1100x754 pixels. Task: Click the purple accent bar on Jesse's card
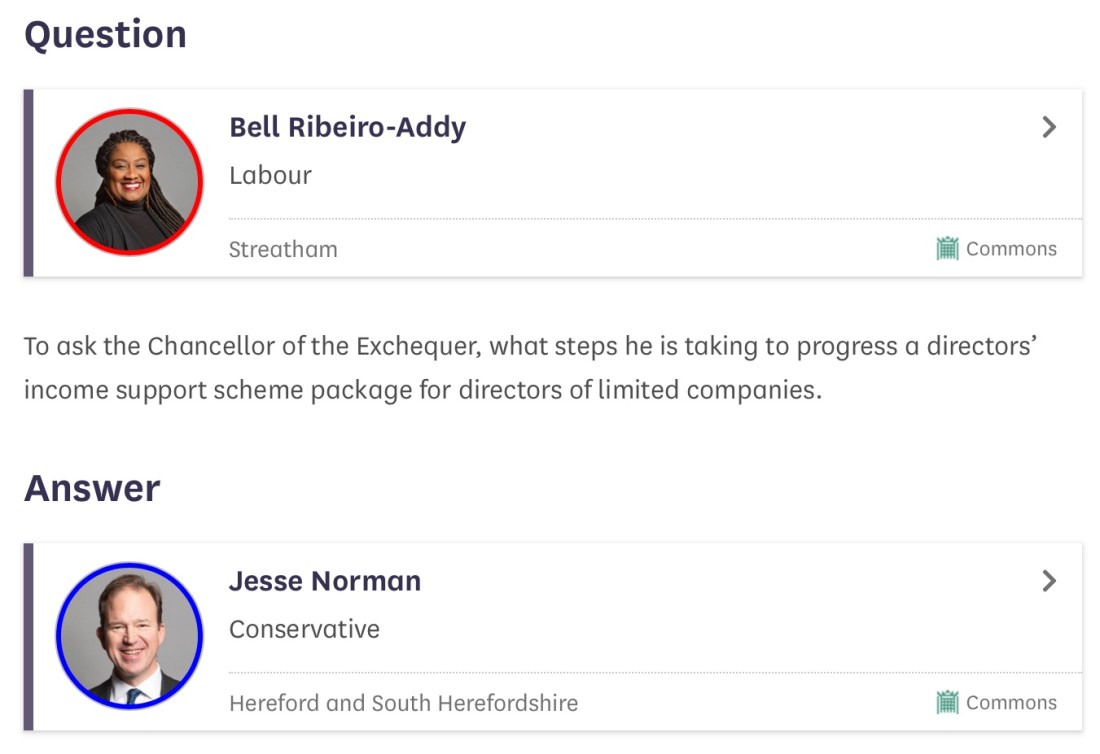[28, 636]
